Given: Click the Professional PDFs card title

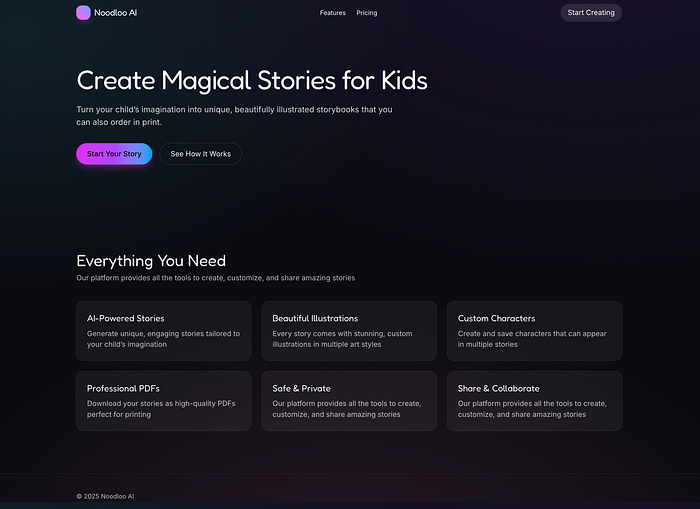Looking at the screenshot, I should click(x=123, y=388).
